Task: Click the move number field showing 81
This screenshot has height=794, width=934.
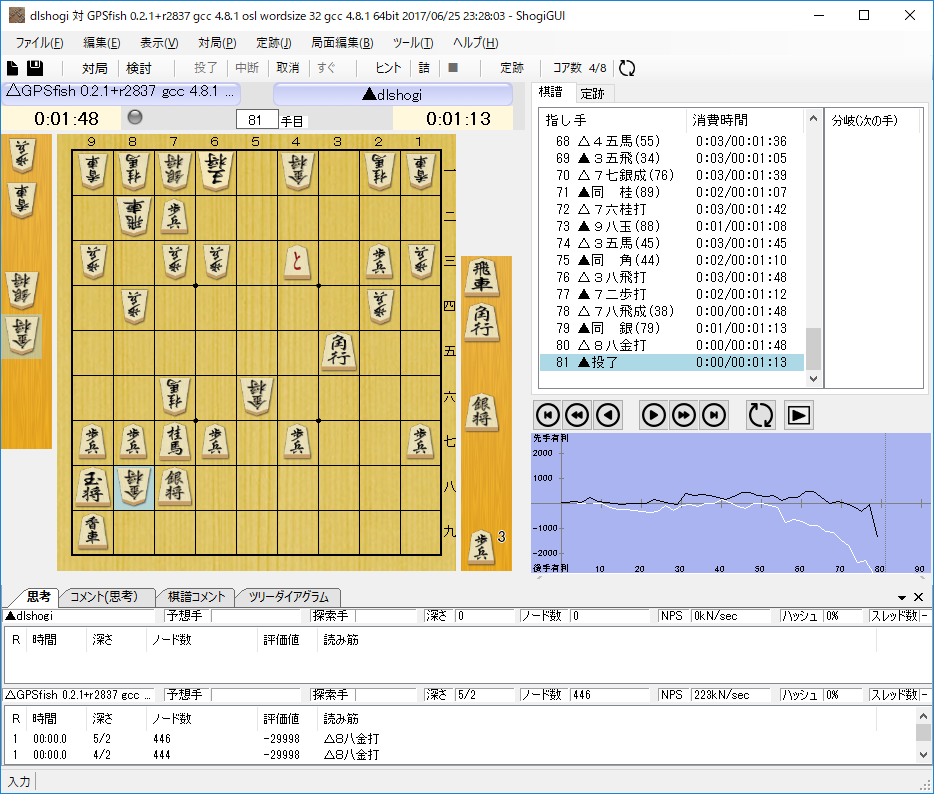Action: tap(257, 120)
